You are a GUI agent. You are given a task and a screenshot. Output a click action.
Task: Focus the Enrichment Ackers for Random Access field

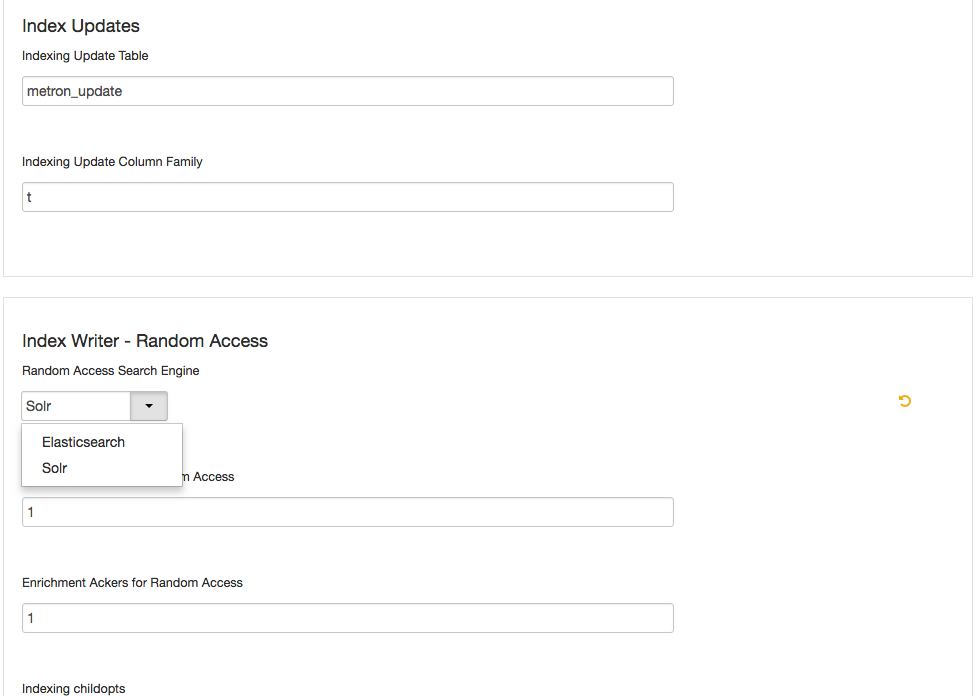point(348,618)
